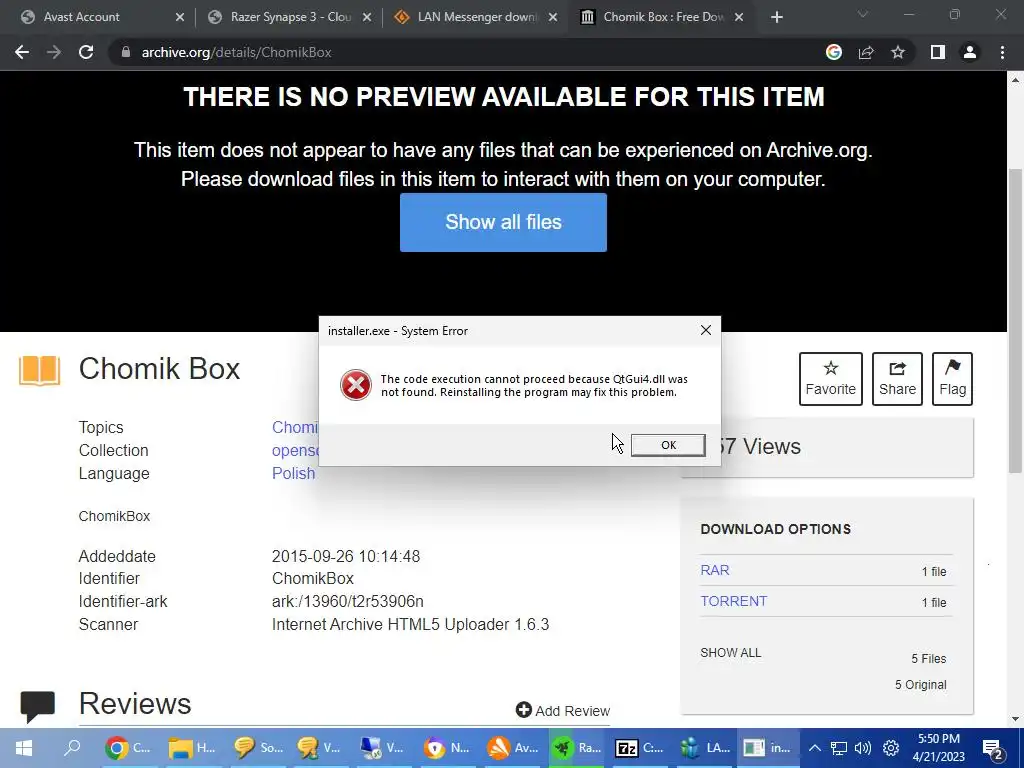This screenshot has width=1024, height=768.
Task: Click OK in the installer.exe System Error dialog
Action: 667,445
